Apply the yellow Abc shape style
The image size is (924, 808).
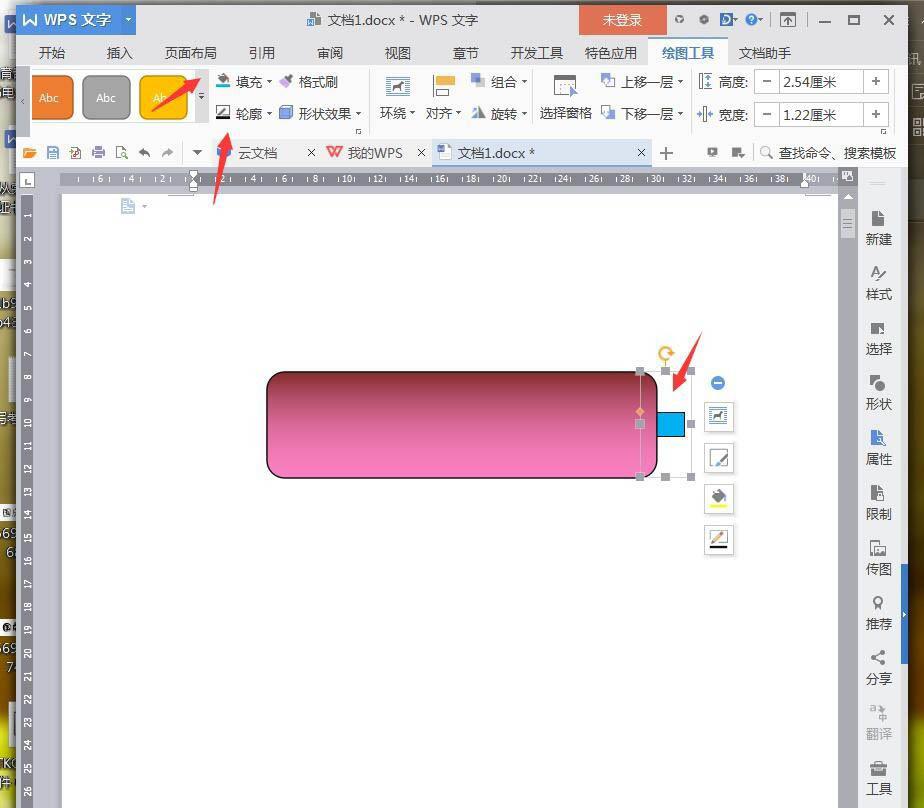pos(163,97)
